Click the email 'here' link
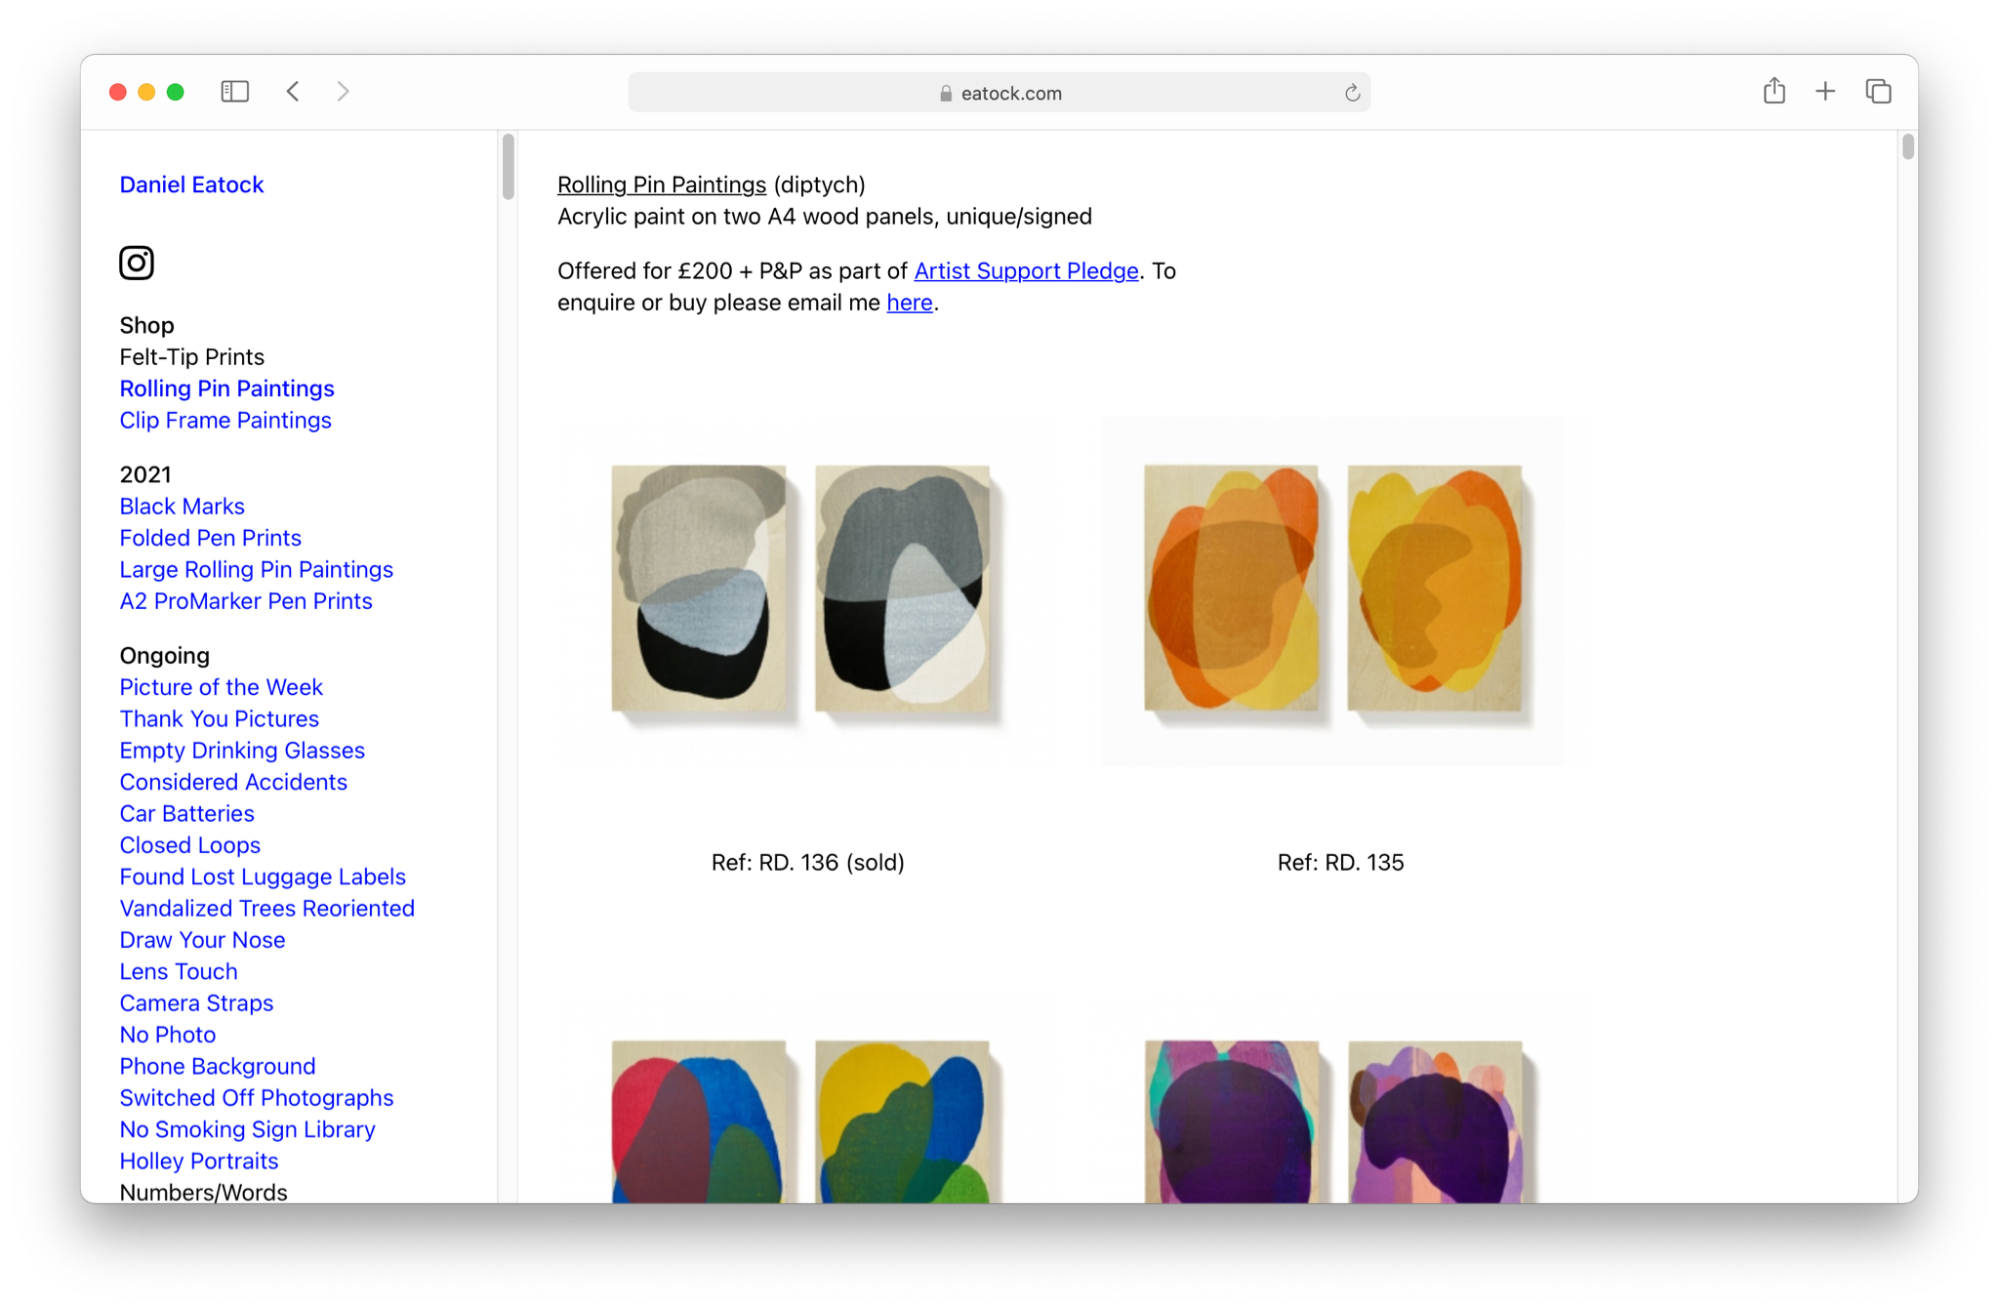 click(909, 303)
